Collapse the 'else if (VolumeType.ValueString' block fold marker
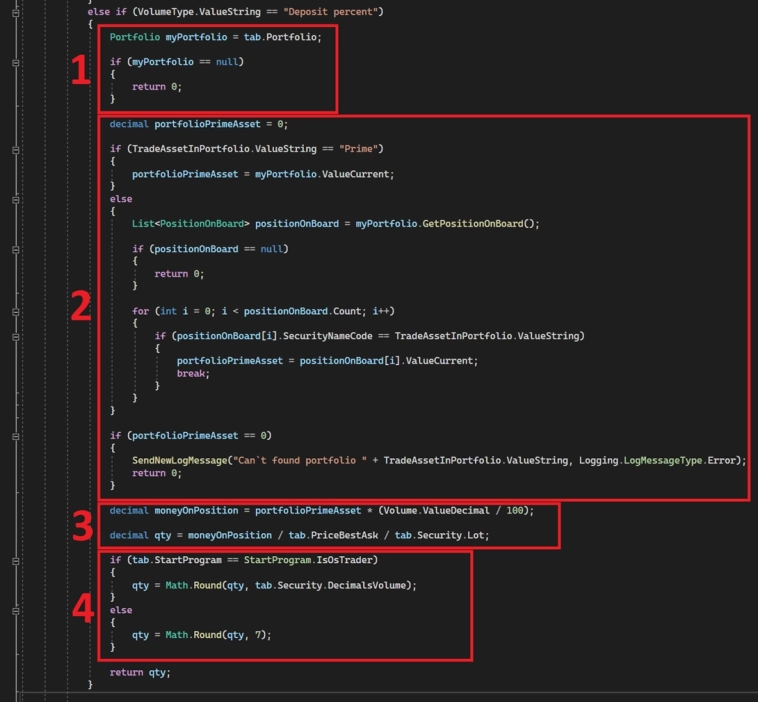 (15, 13)
